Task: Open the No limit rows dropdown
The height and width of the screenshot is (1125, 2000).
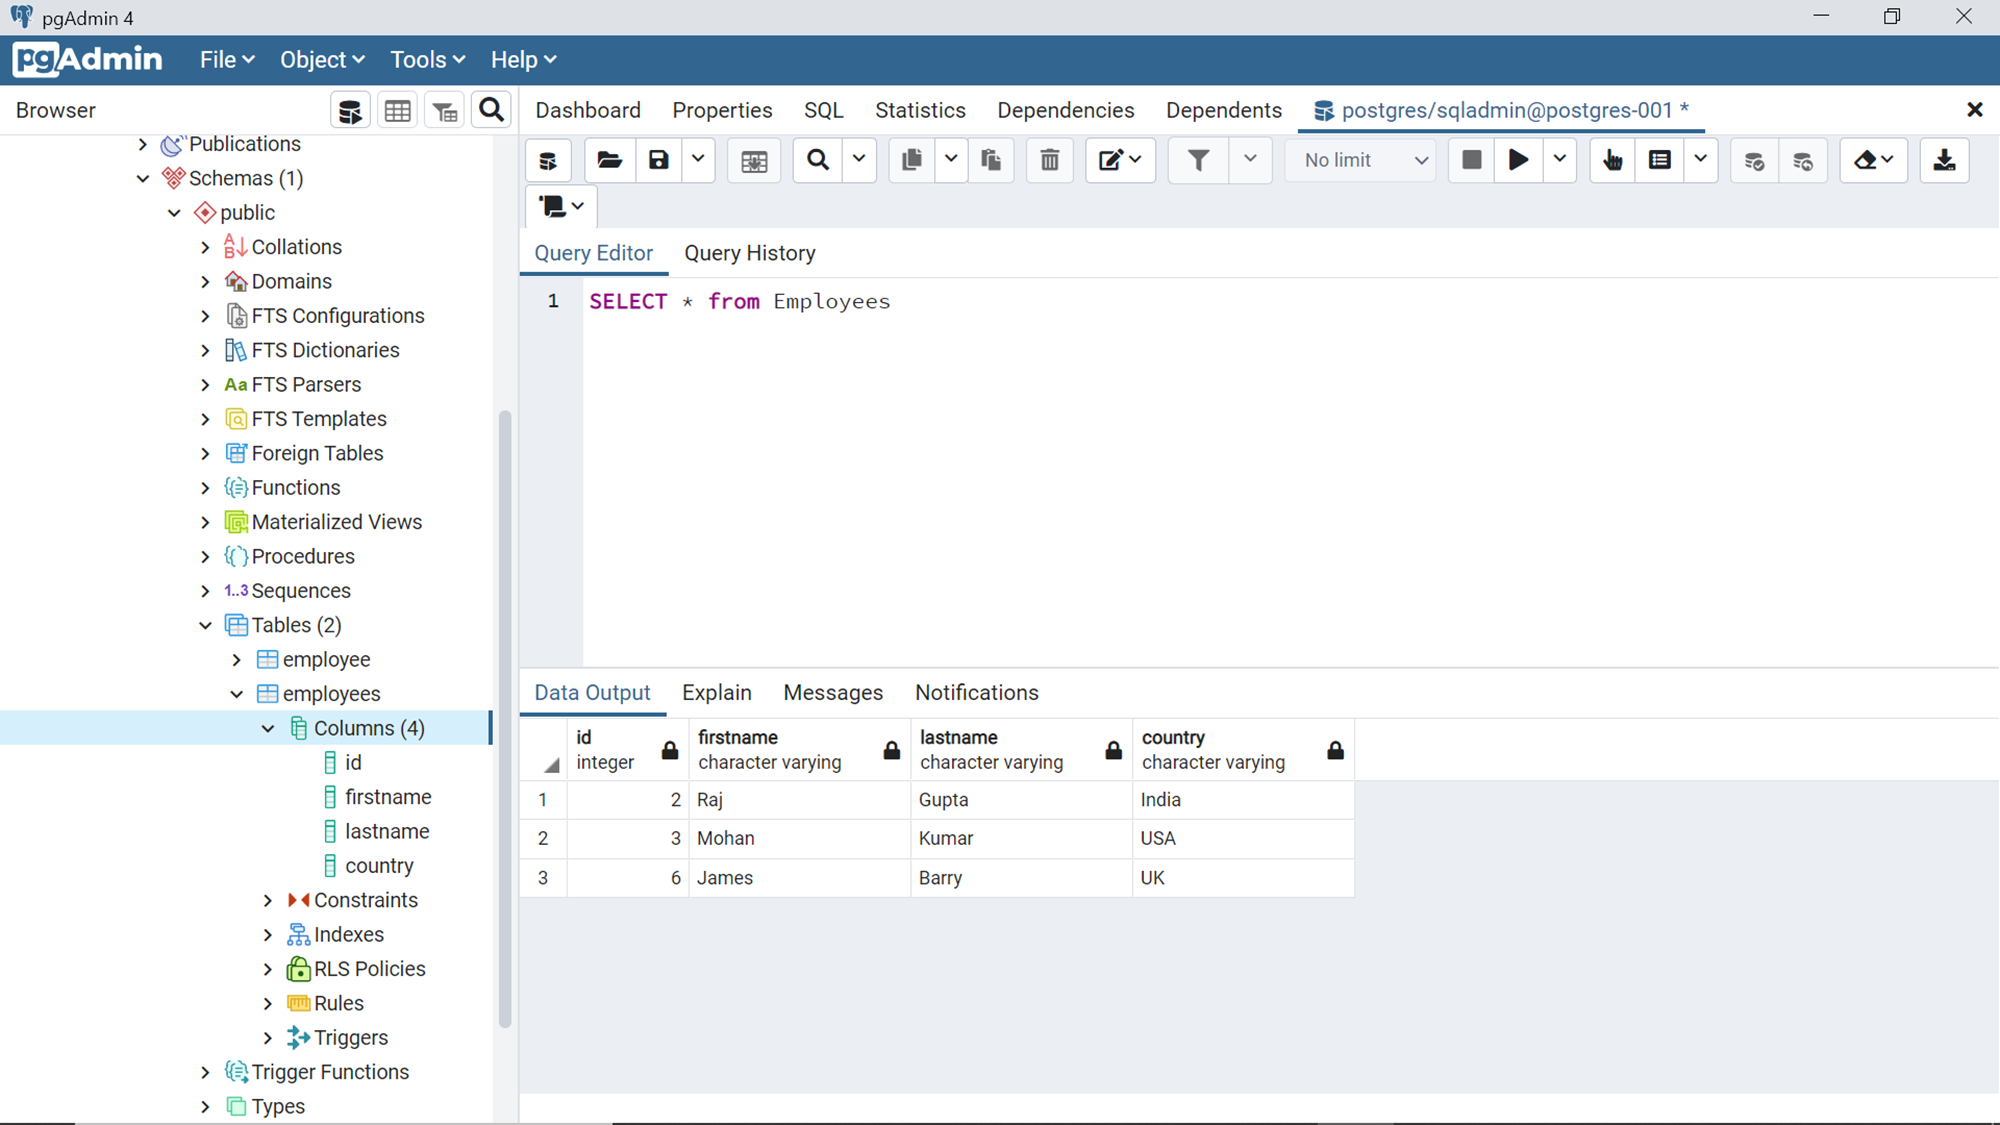Action: [1364, 160]
